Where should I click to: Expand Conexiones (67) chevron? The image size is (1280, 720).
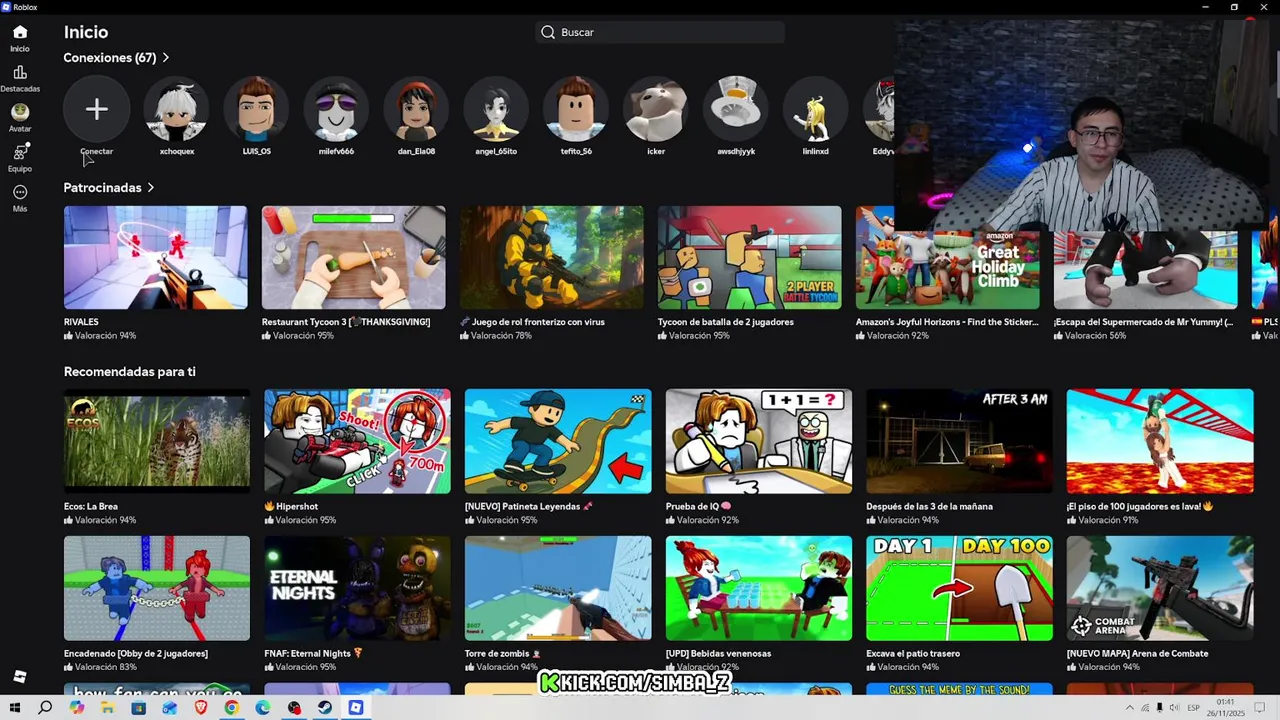pyautogui.click(x=165, y=58)
